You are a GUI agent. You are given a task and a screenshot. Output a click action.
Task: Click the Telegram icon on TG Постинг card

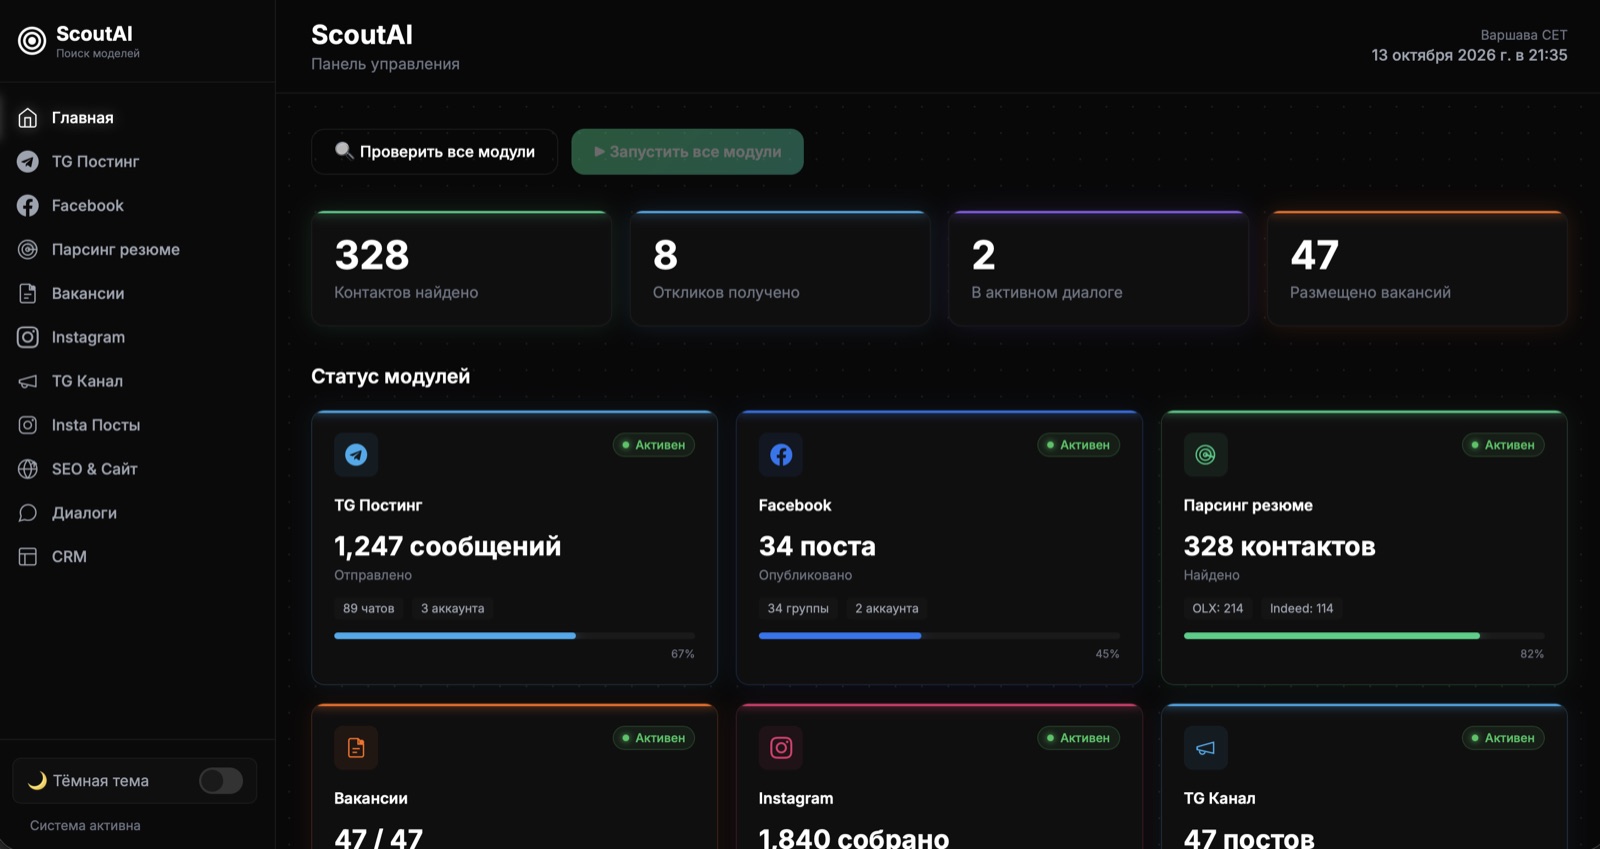pos(356,455)
